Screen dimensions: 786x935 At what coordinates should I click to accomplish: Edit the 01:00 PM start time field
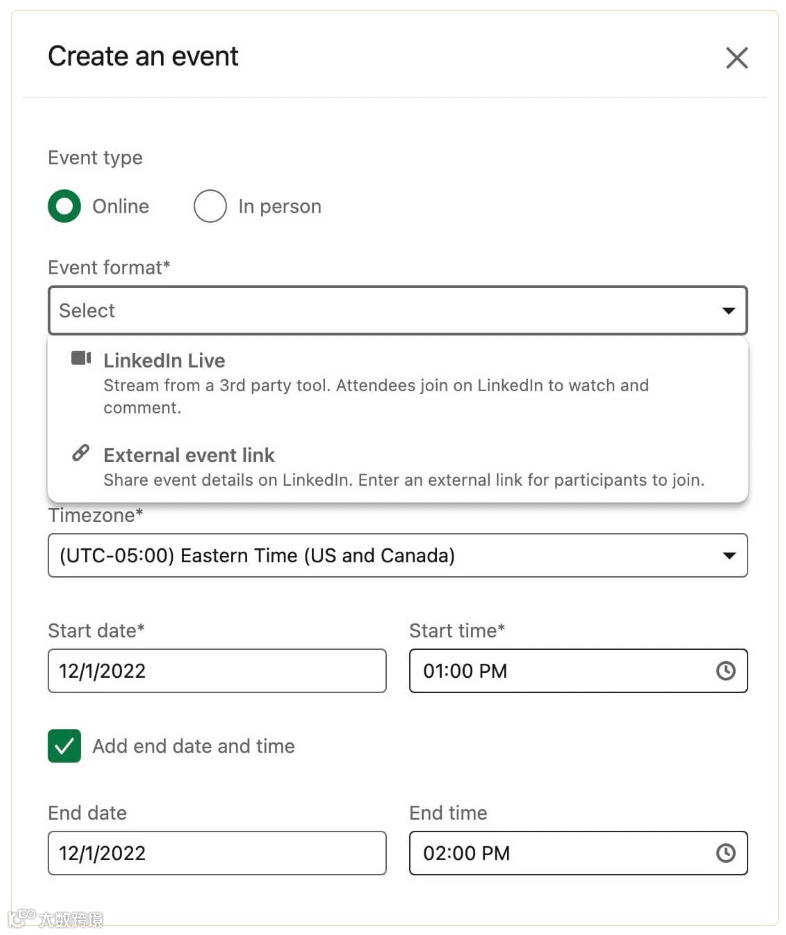(x=560, y=671)
